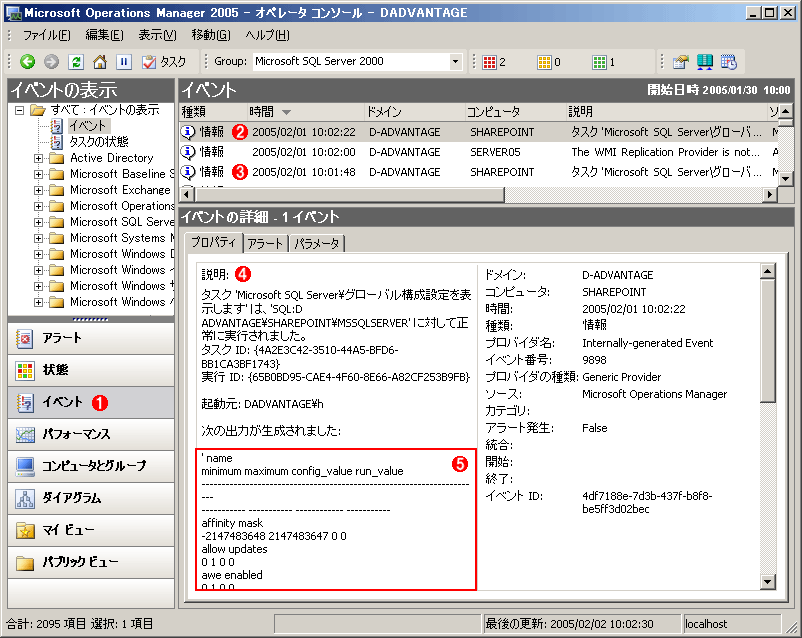Go to Home via house icon
The image size is (802, 638).
click(x=100, y=62)
